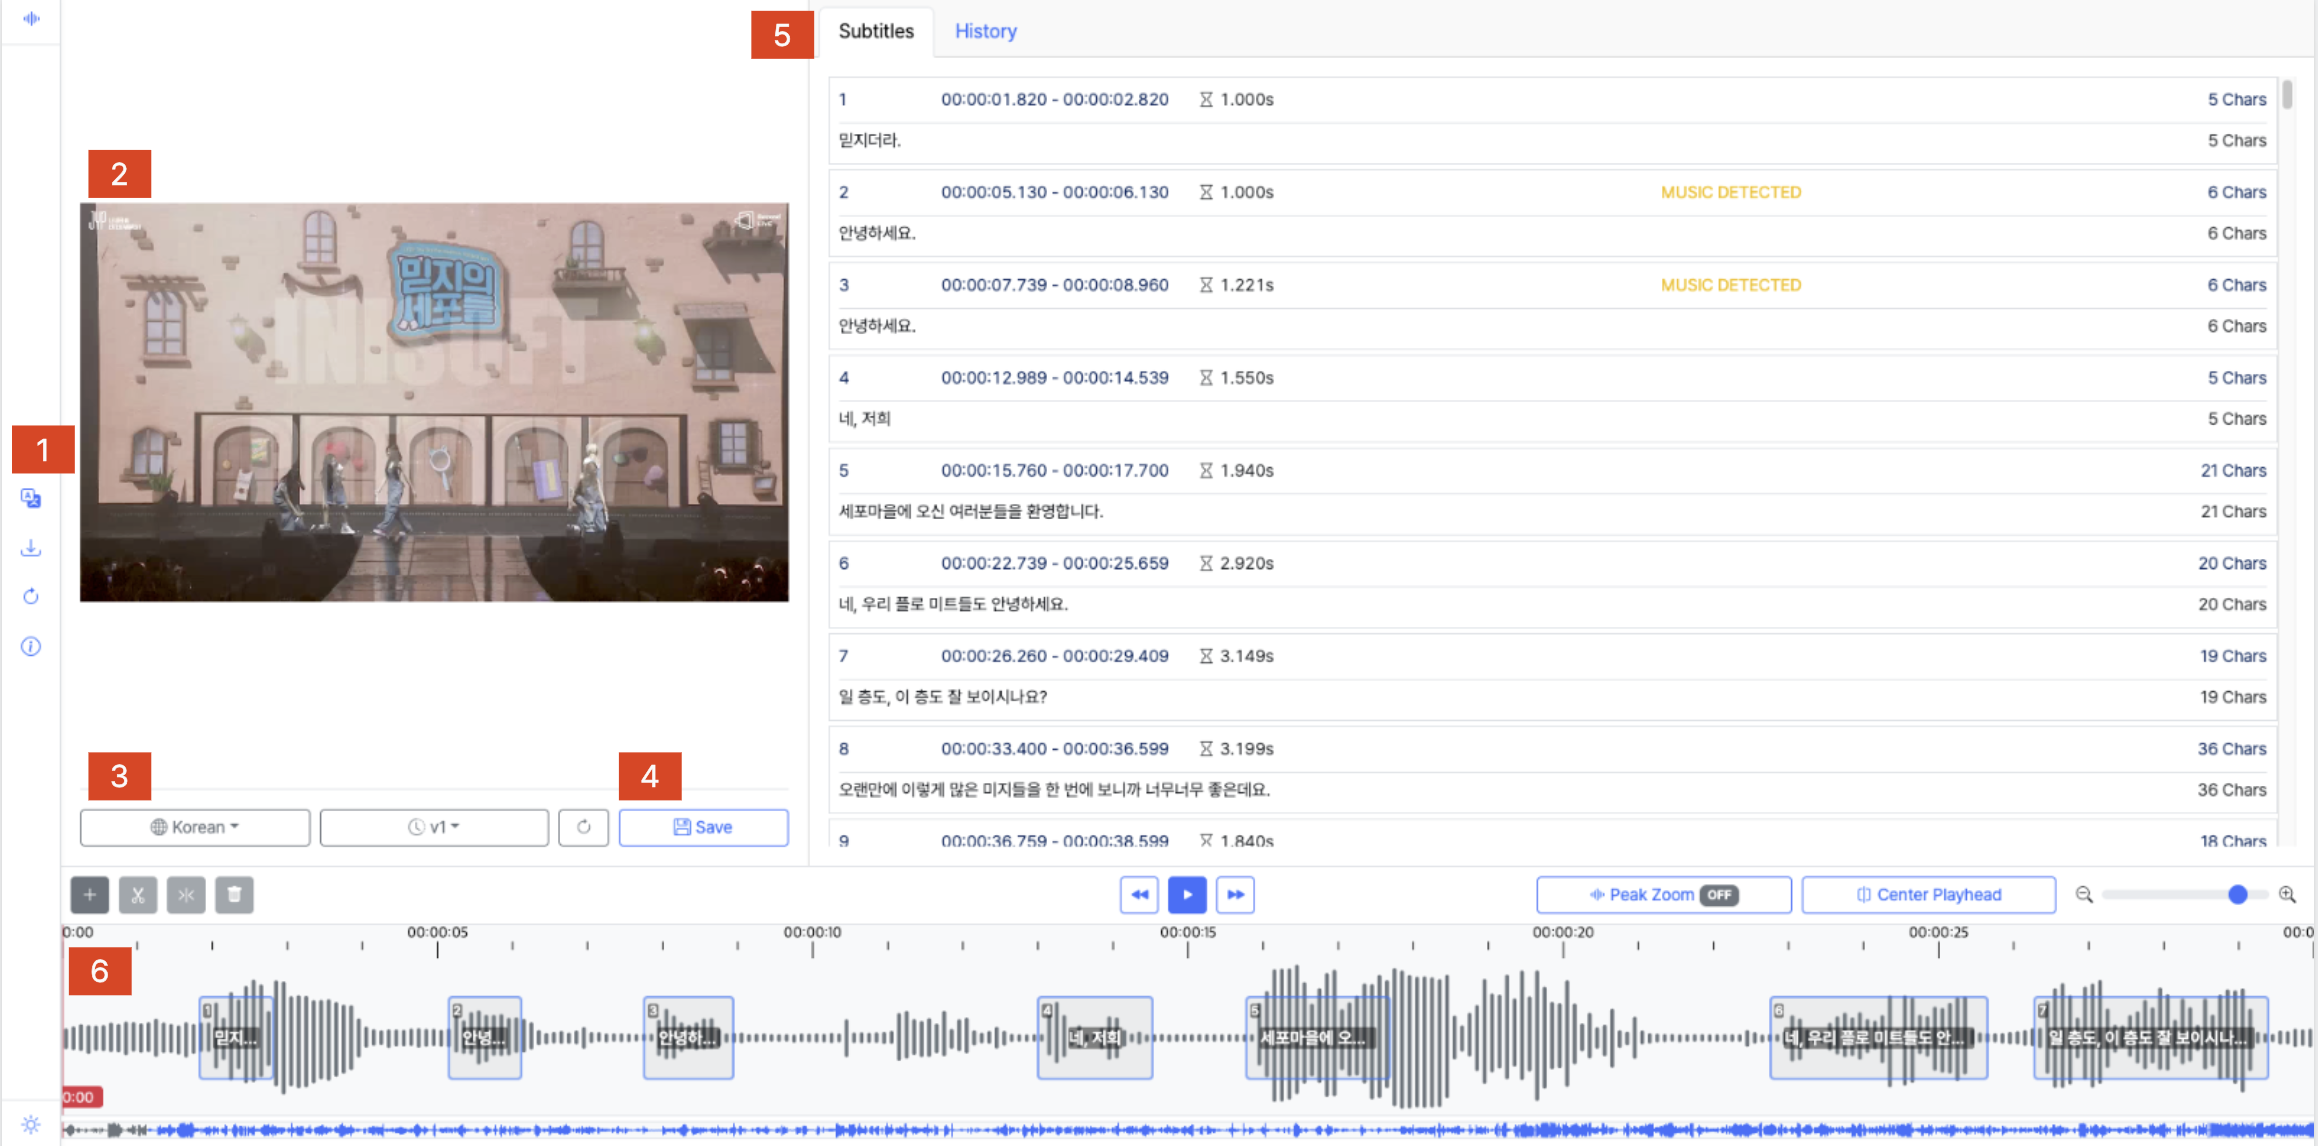Select waveform segment 6 on timeline

click(x=1878, y=1037)
